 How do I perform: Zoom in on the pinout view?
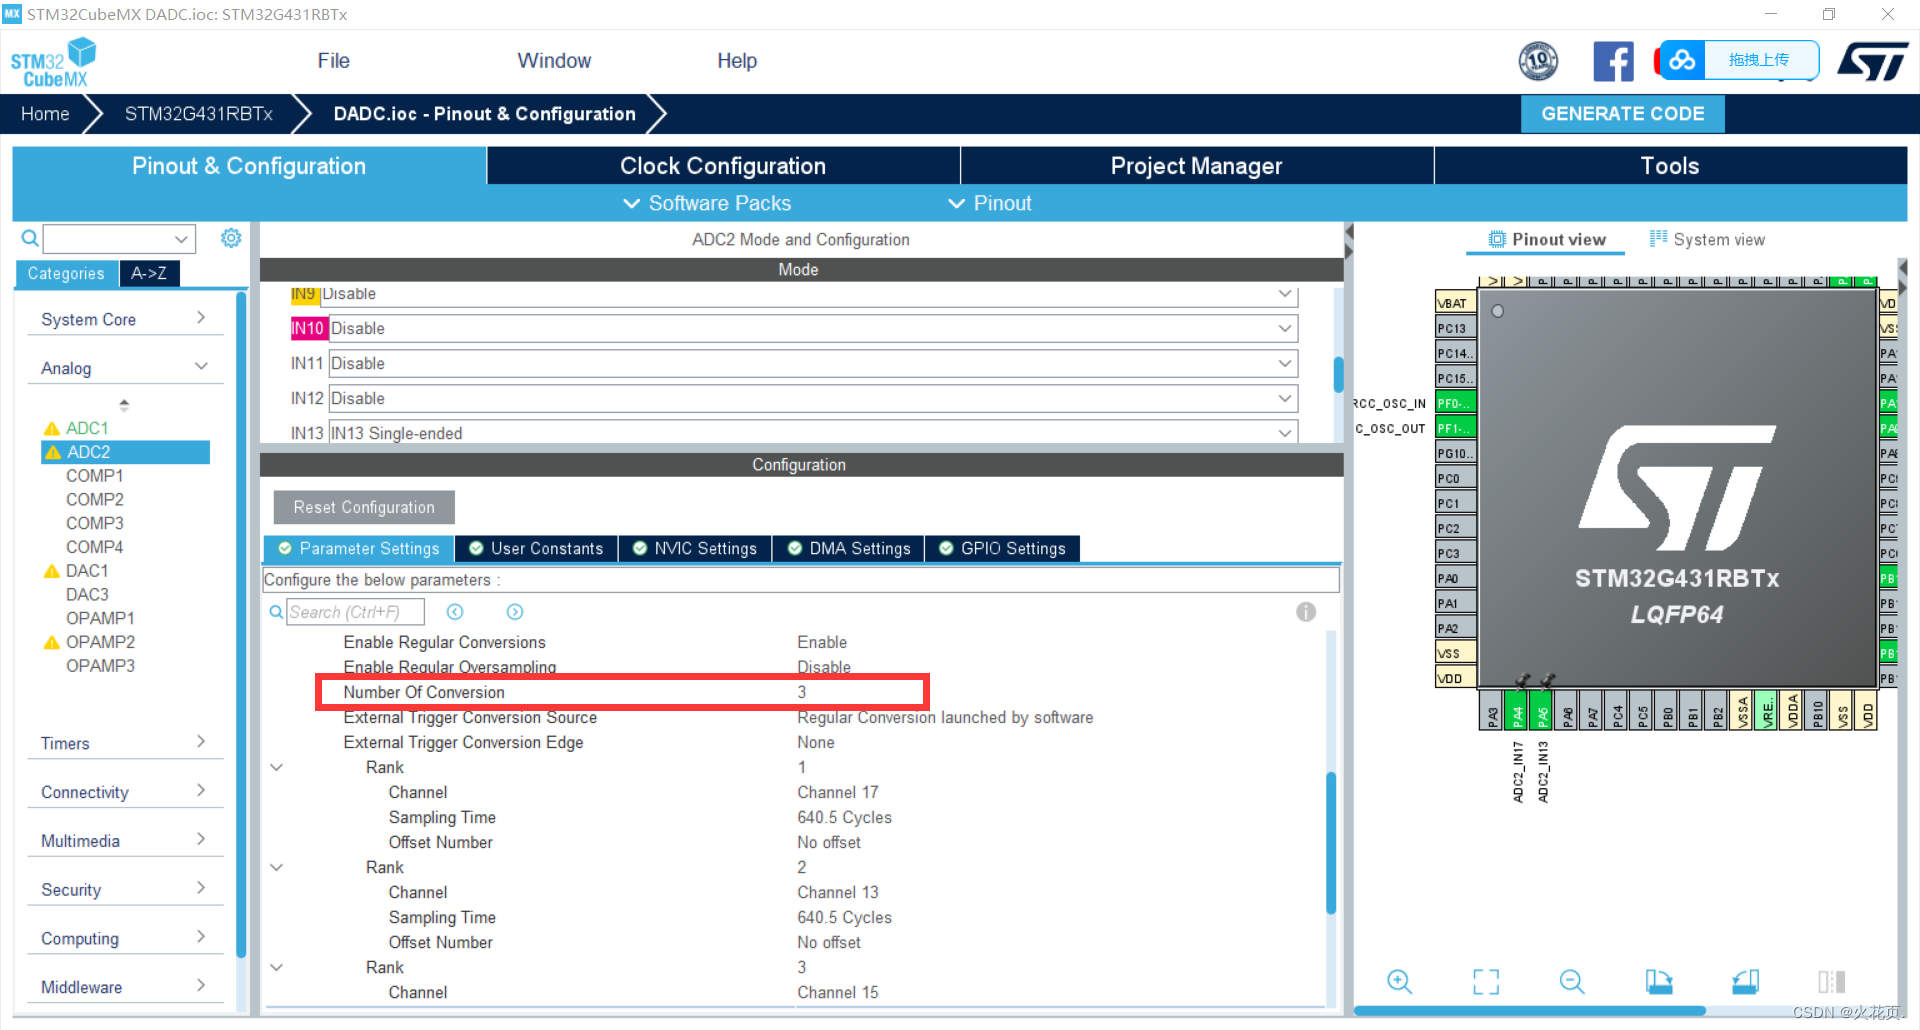[1399, 982]
